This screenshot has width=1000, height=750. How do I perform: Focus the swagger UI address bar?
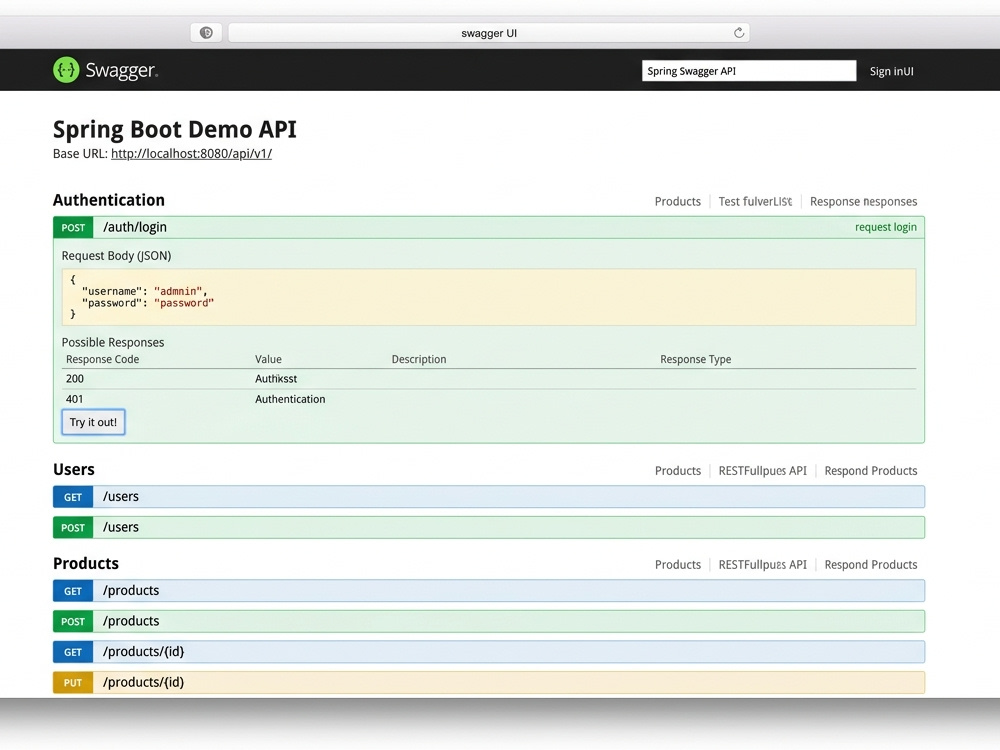click(x=489, y=33)
